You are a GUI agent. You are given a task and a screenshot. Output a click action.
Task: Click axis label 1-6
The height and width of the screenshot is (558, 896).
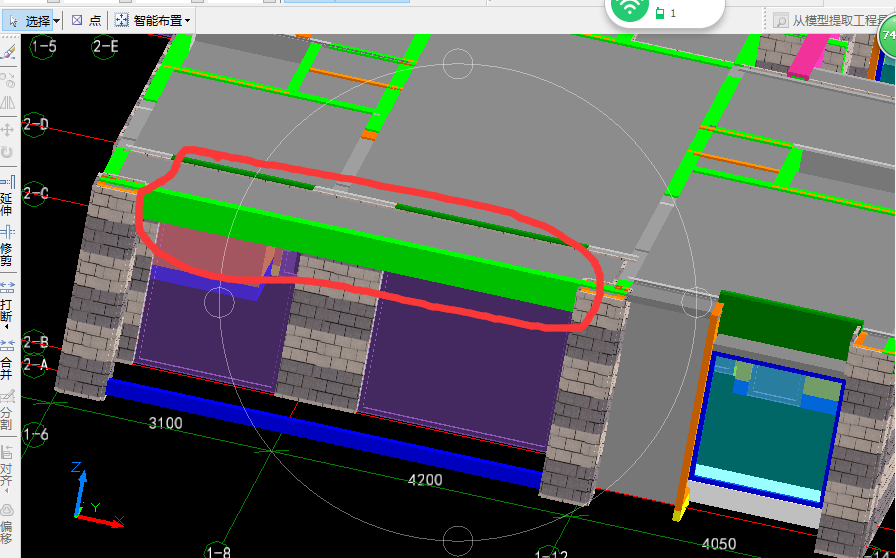pyautogui.click(x=35, y=435)
